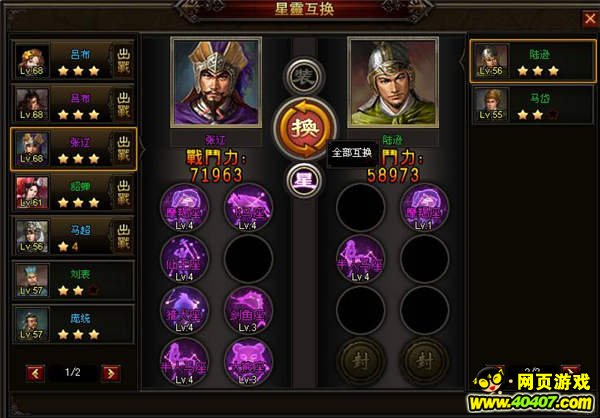Select the 星 star spirit mode button

click(x=304, y=180)
